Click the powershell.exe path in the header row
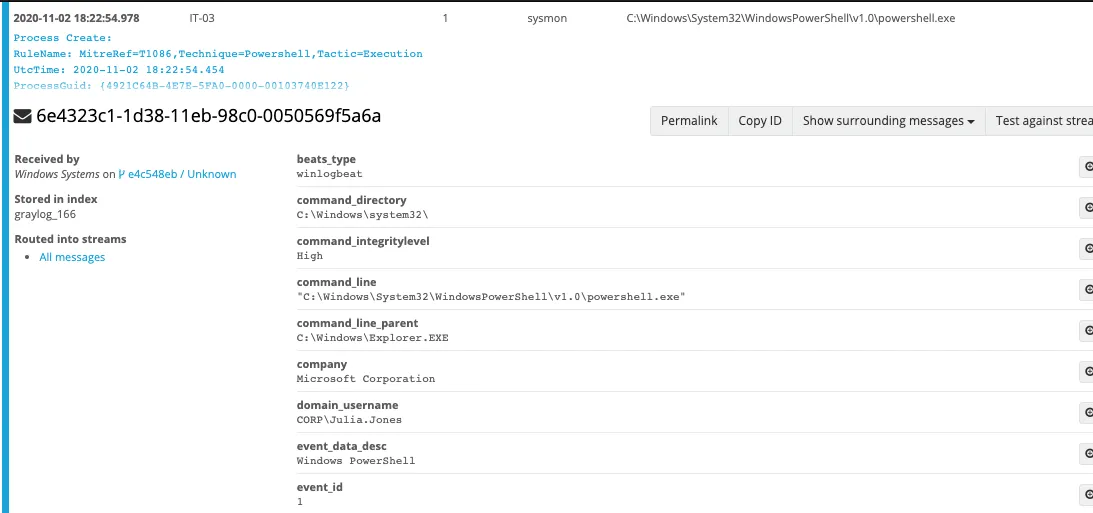This screenshot has height=513, width=1093. coord(790,19)
